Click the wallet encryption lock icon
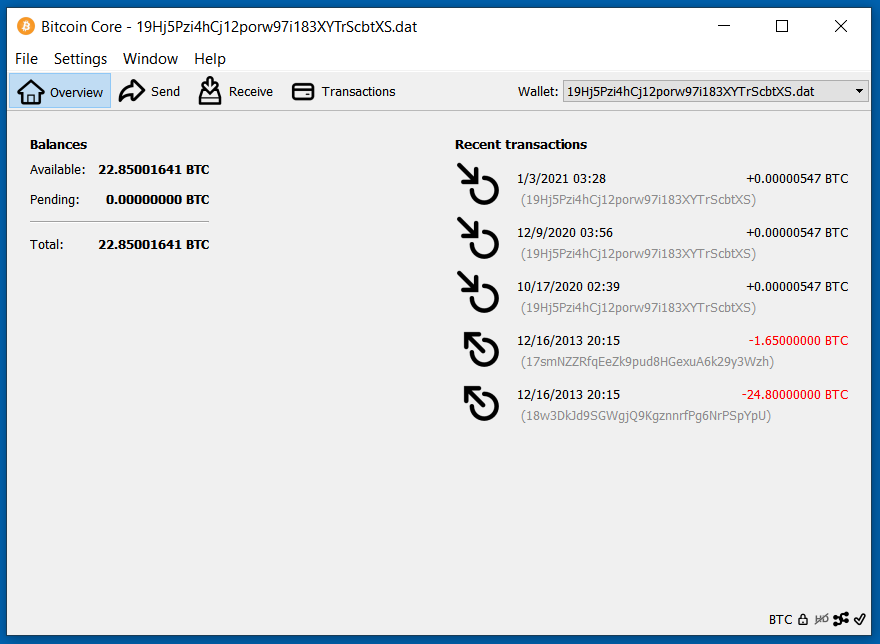 pos(802,620)
